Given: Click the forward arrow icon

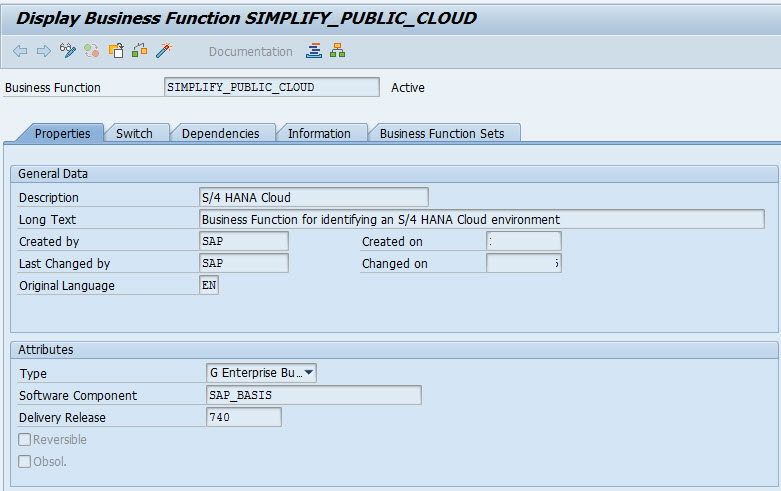Looking at the screenshot, I should pyautogui.click(x=44, y=51).
